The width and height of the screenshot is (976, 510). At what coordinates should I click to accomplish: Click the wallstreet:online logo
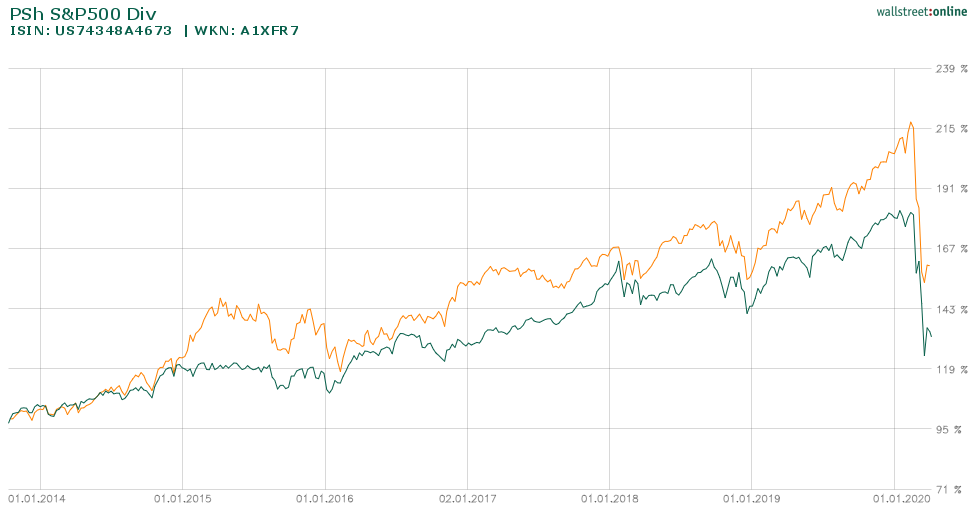[920, 11]
